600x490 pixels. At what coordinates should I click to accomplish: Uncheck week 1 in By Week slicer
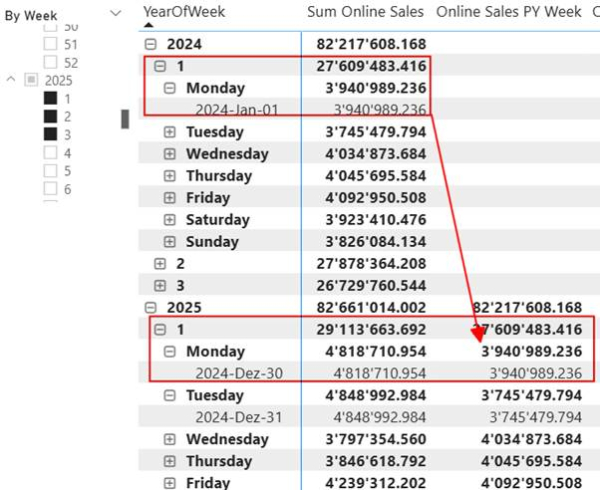[48, 99]
